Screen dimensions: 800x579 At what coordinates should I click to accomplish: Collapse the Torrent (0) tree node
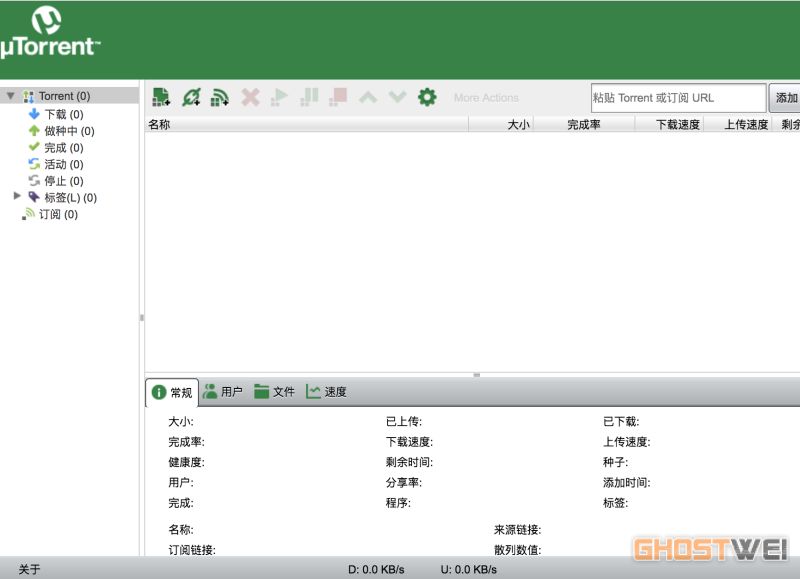click(11, 96)
